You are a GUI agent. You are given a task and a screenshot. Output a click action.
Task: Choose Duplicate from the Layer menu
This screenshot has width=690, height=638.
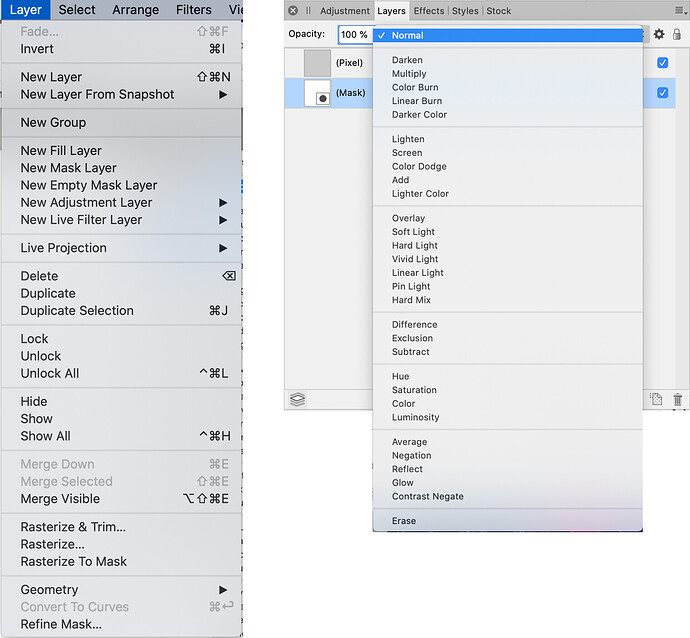(122, 293)
